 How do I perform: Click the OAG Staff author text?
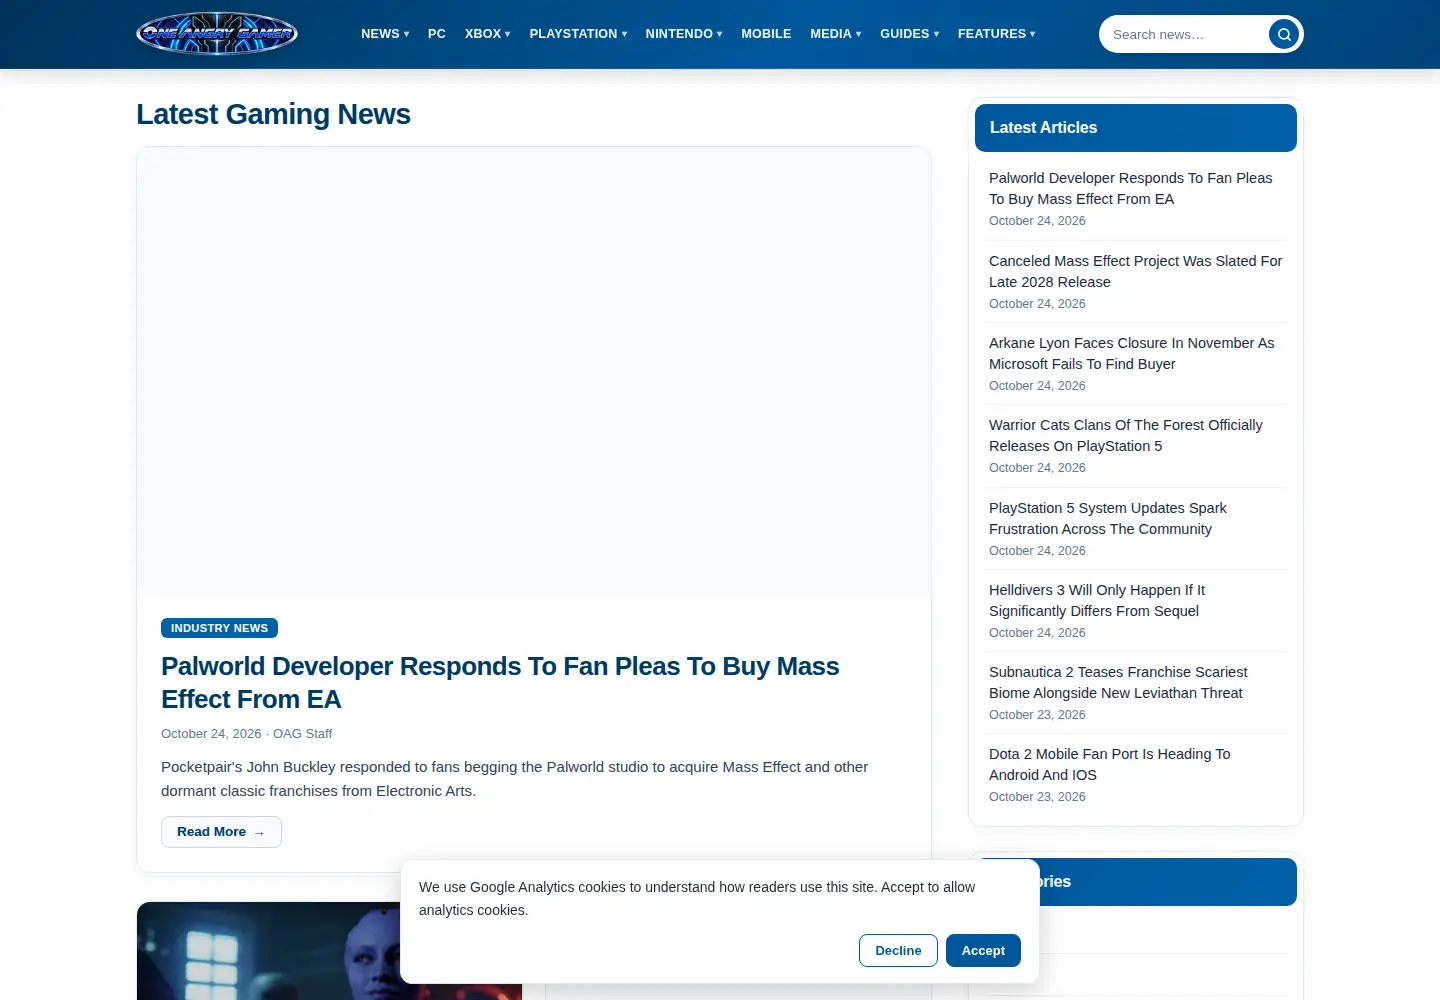click(x=302, y=734)
